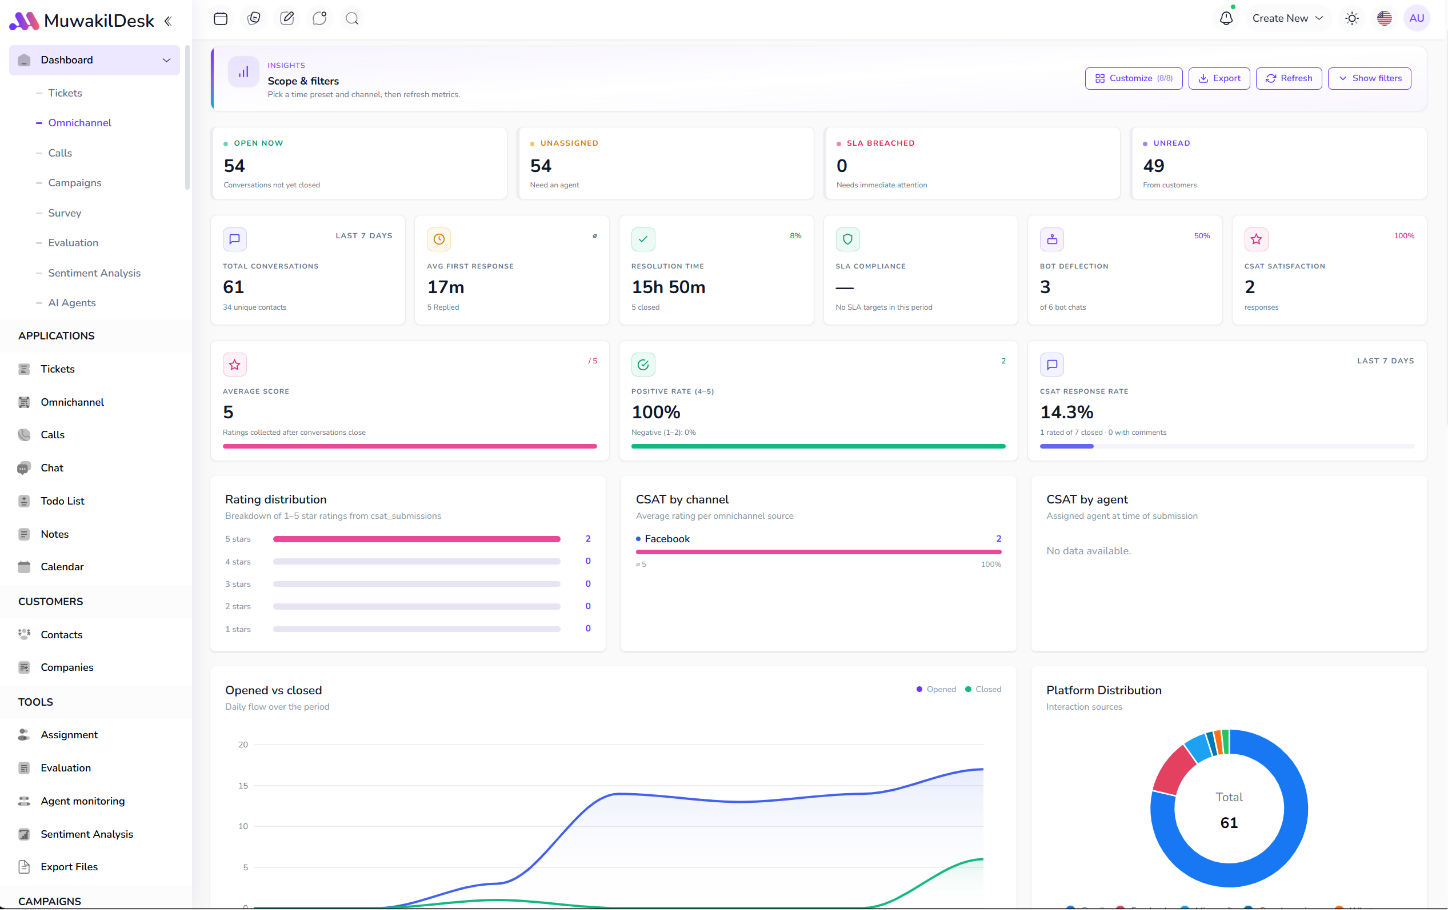Click the SLA Compliance shield icon
Viewport: 1448px width, 910px height.
click(848, 239)
